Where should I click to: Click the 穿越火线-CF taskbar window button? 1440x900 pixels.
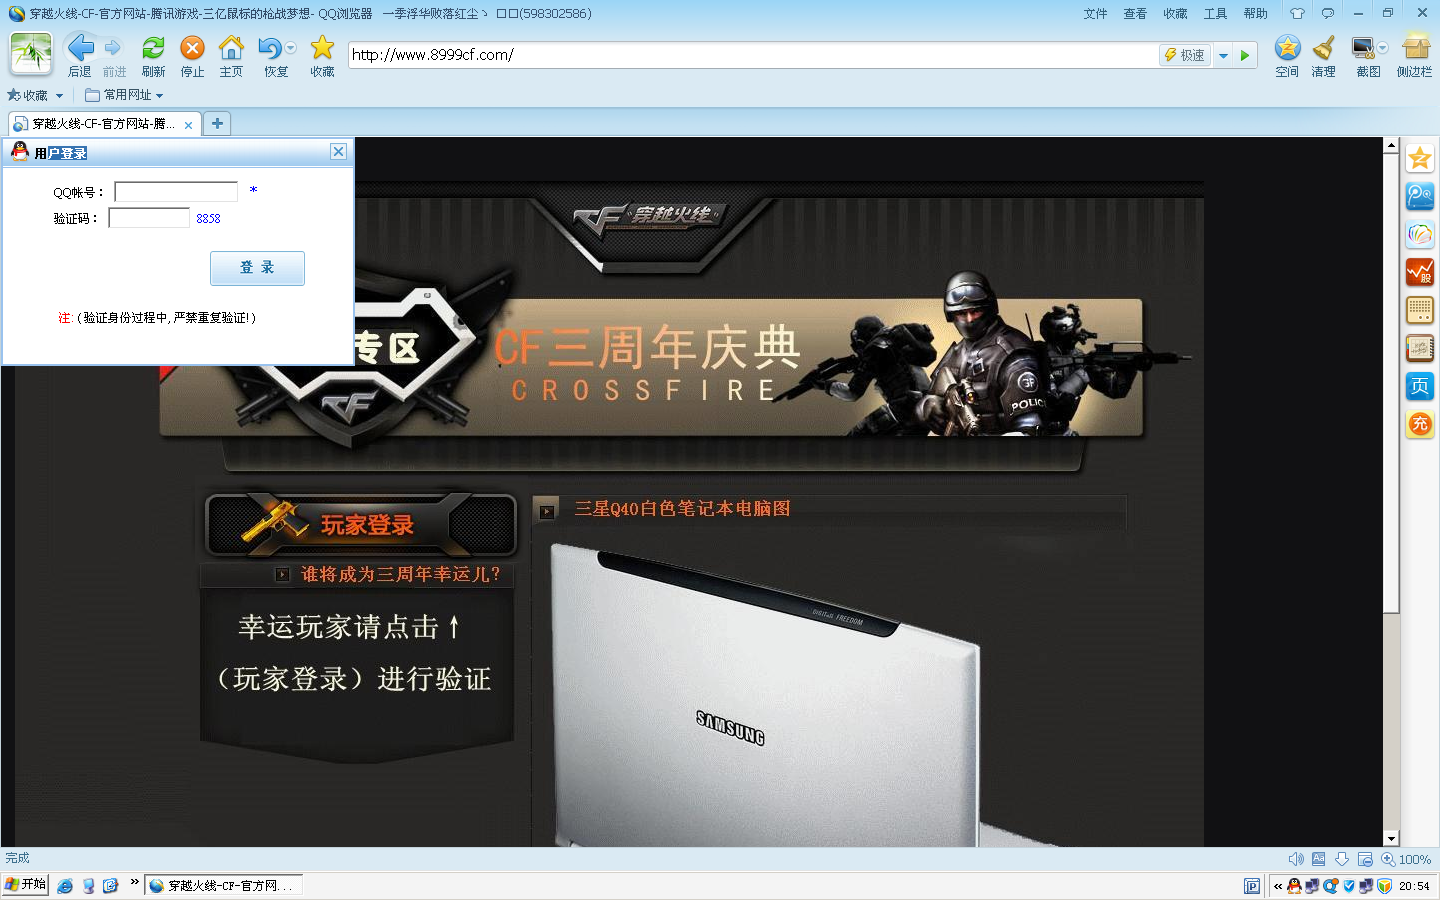click(223, 885)
